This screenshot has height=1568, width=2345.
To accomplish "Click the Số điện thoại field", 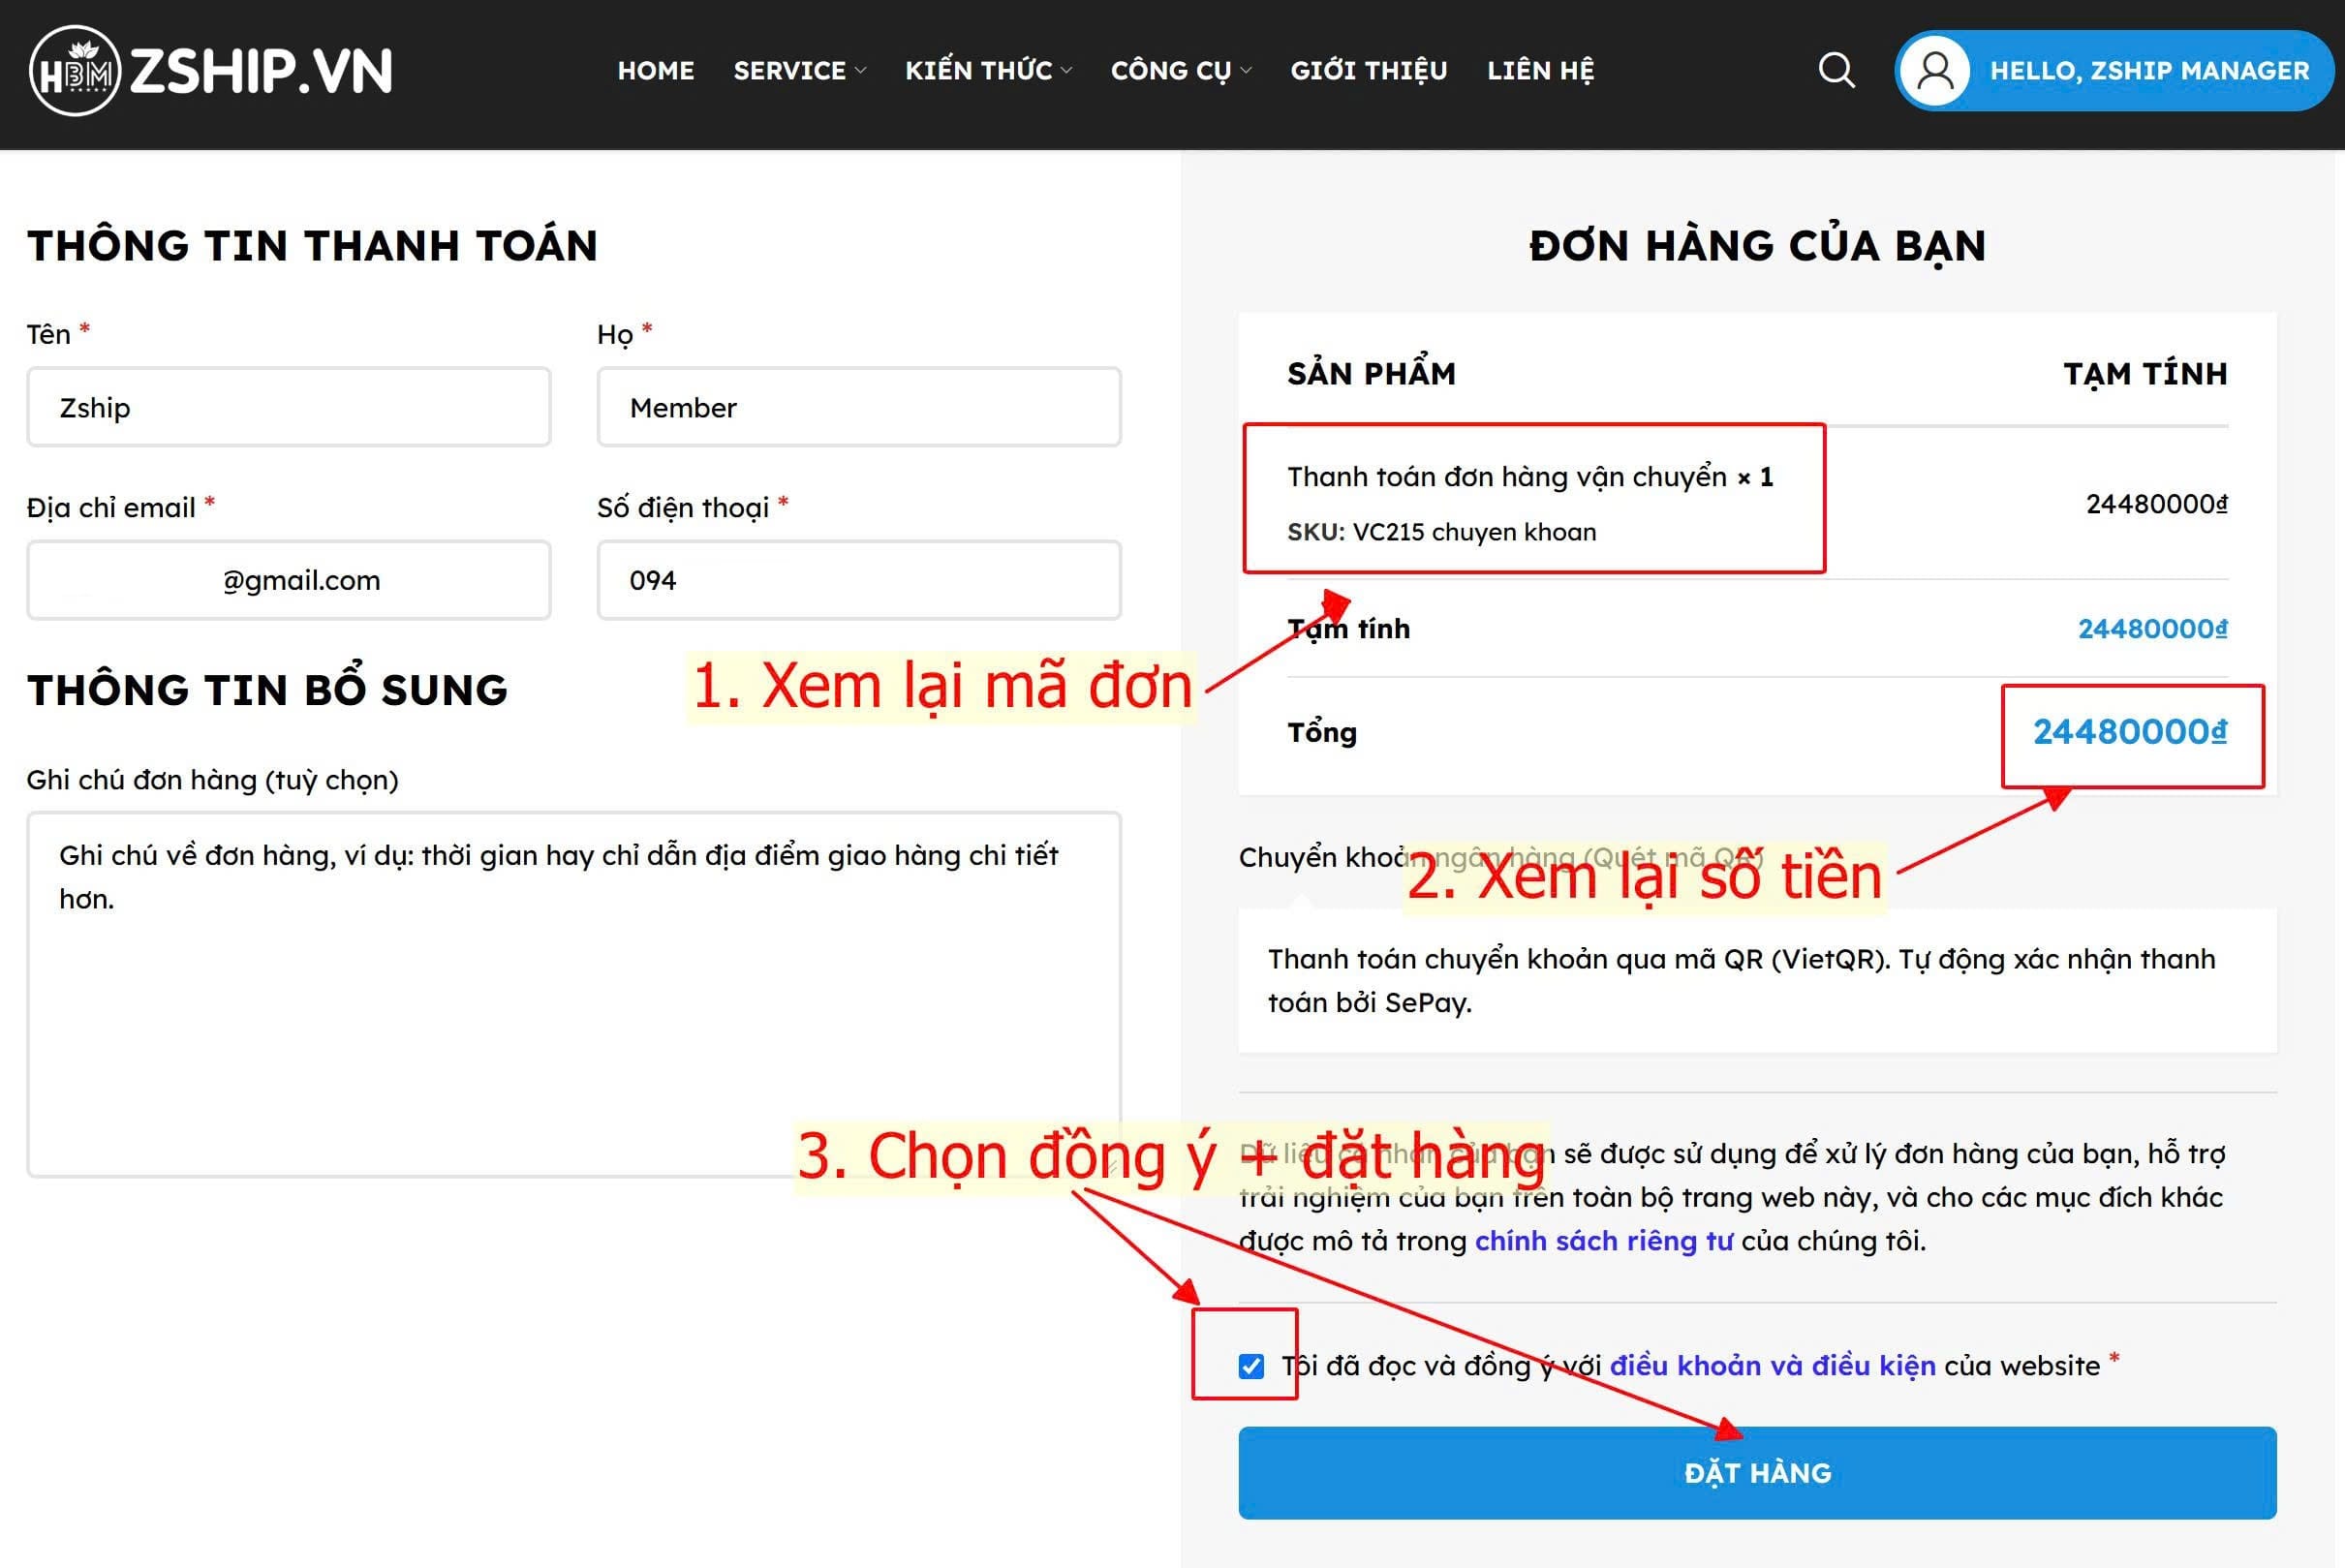I will tap(858, 580).
